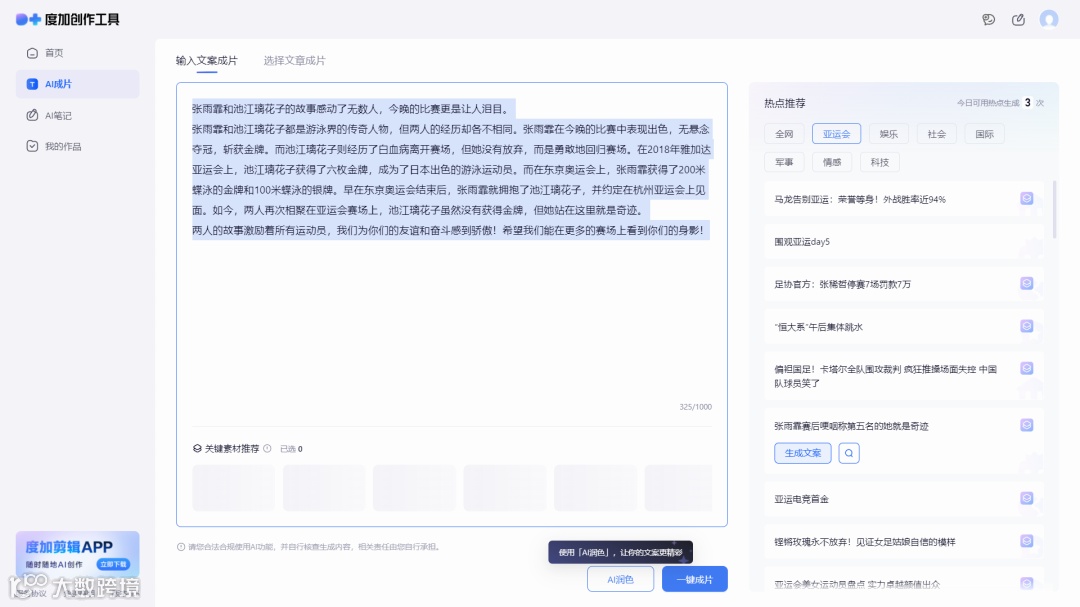Click the badge icon on 足协官方 topic

[x=1026, y=283]
